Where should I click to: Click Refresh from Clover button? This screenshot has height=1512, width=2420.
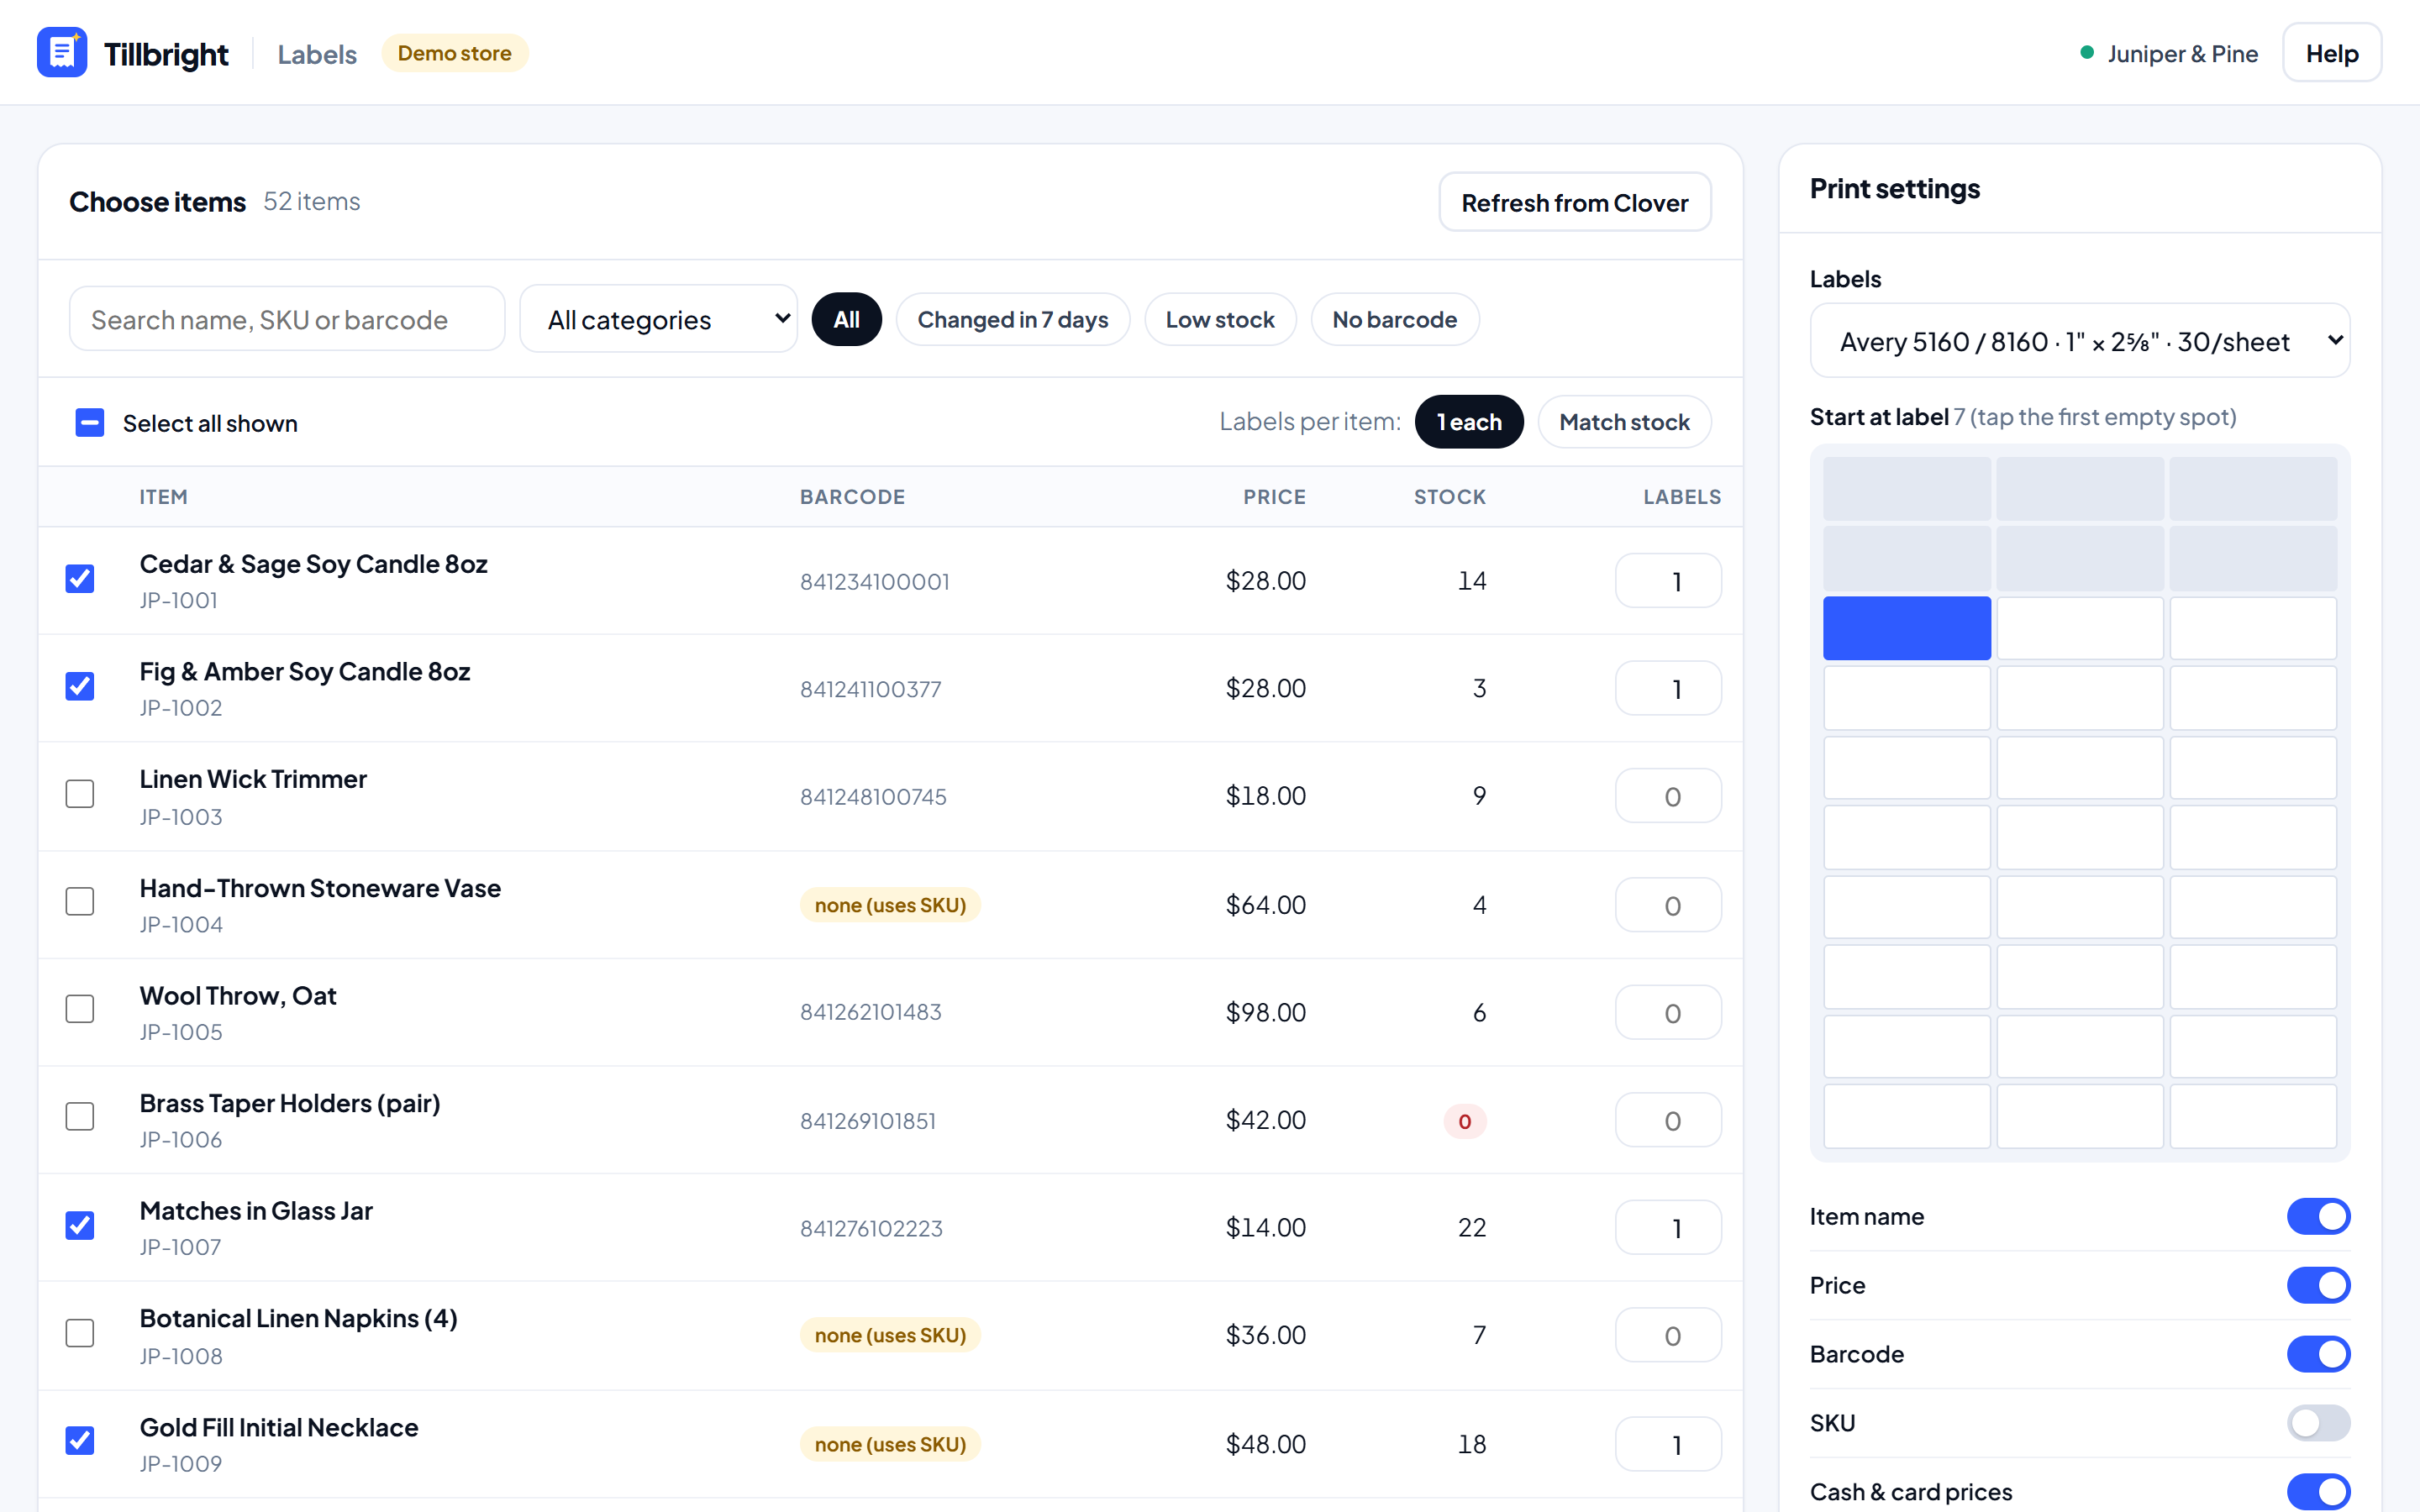1575,203
